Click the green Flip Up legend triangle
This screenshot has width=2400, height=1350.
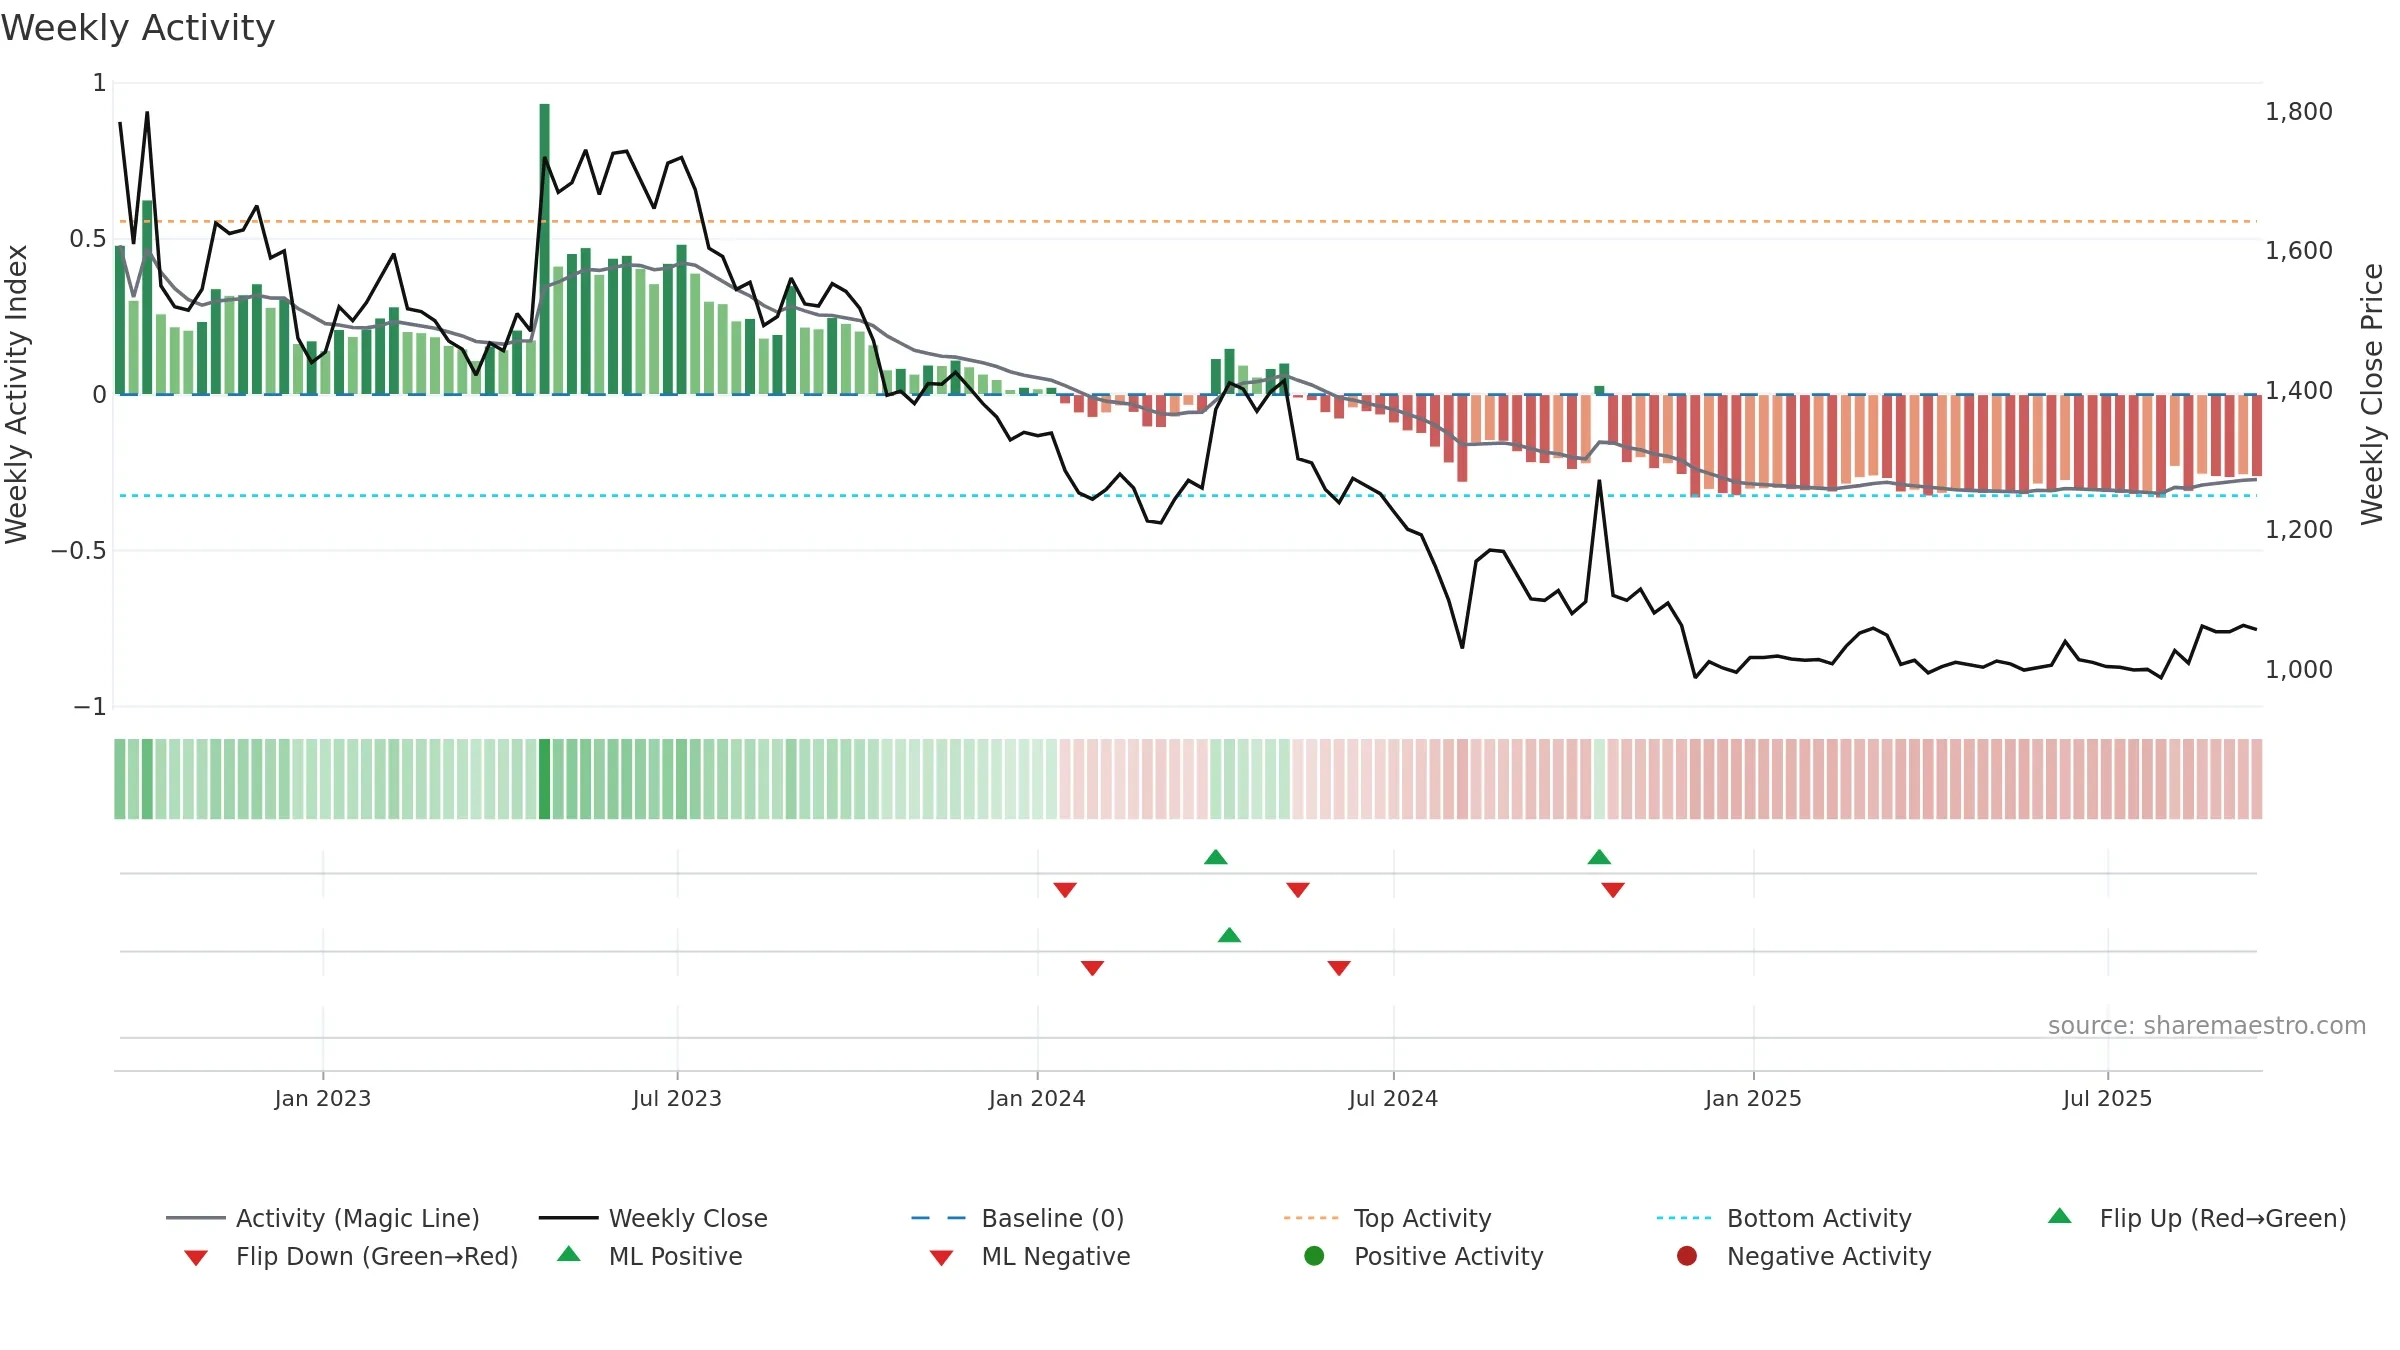click(2060, 1216)
